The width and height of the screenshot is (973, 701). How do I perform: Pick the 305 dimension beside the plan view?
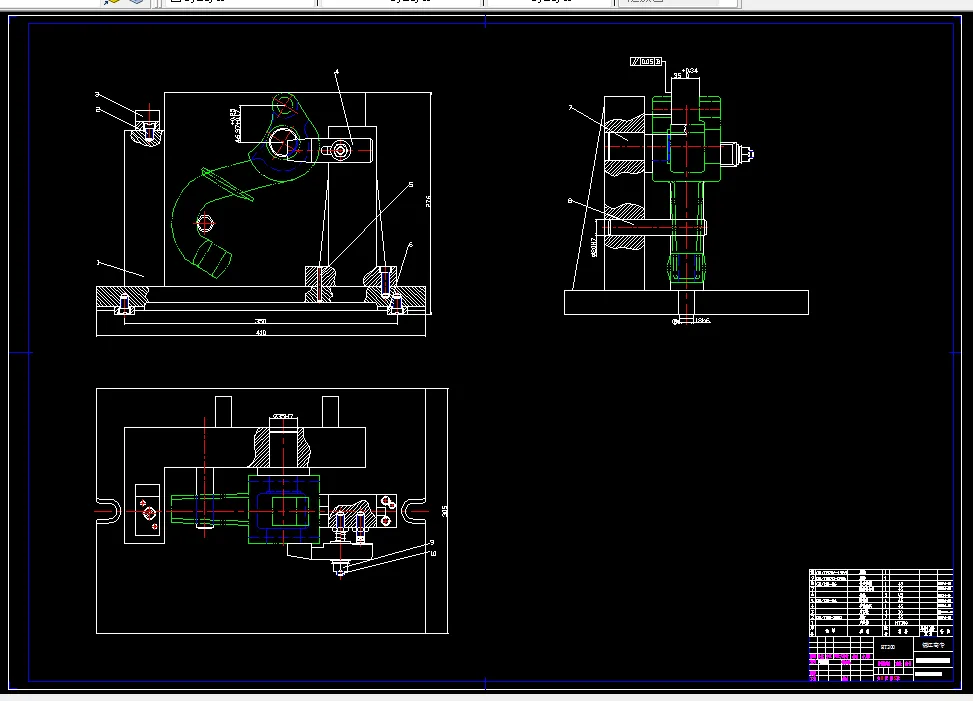444,512
